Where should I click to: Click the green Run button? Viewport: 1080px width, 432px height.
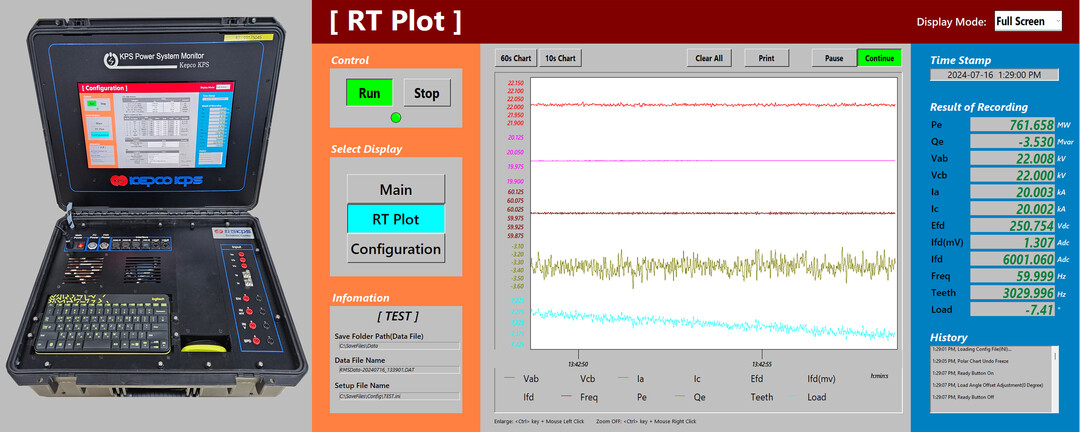tap(369, 93)
